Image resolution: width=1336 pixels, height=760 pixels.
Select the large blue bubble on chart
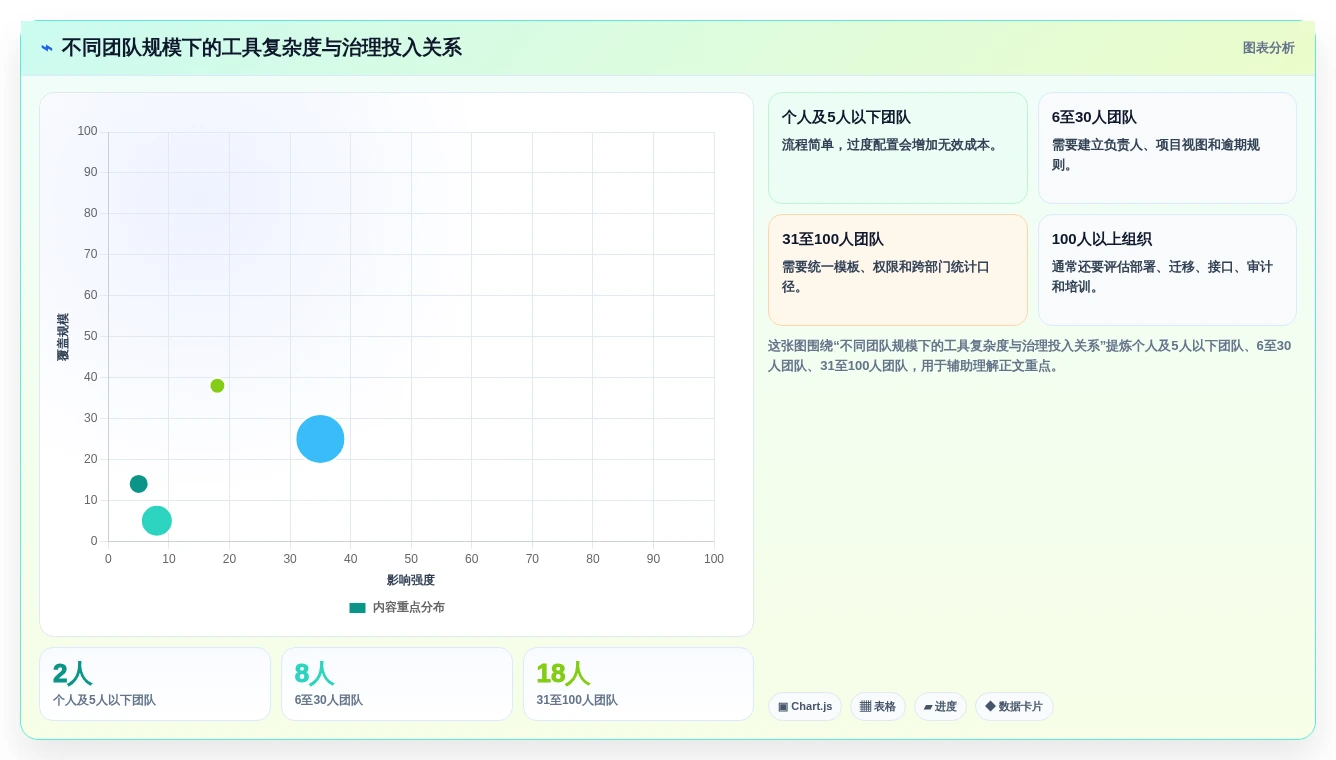coord(320,439)
